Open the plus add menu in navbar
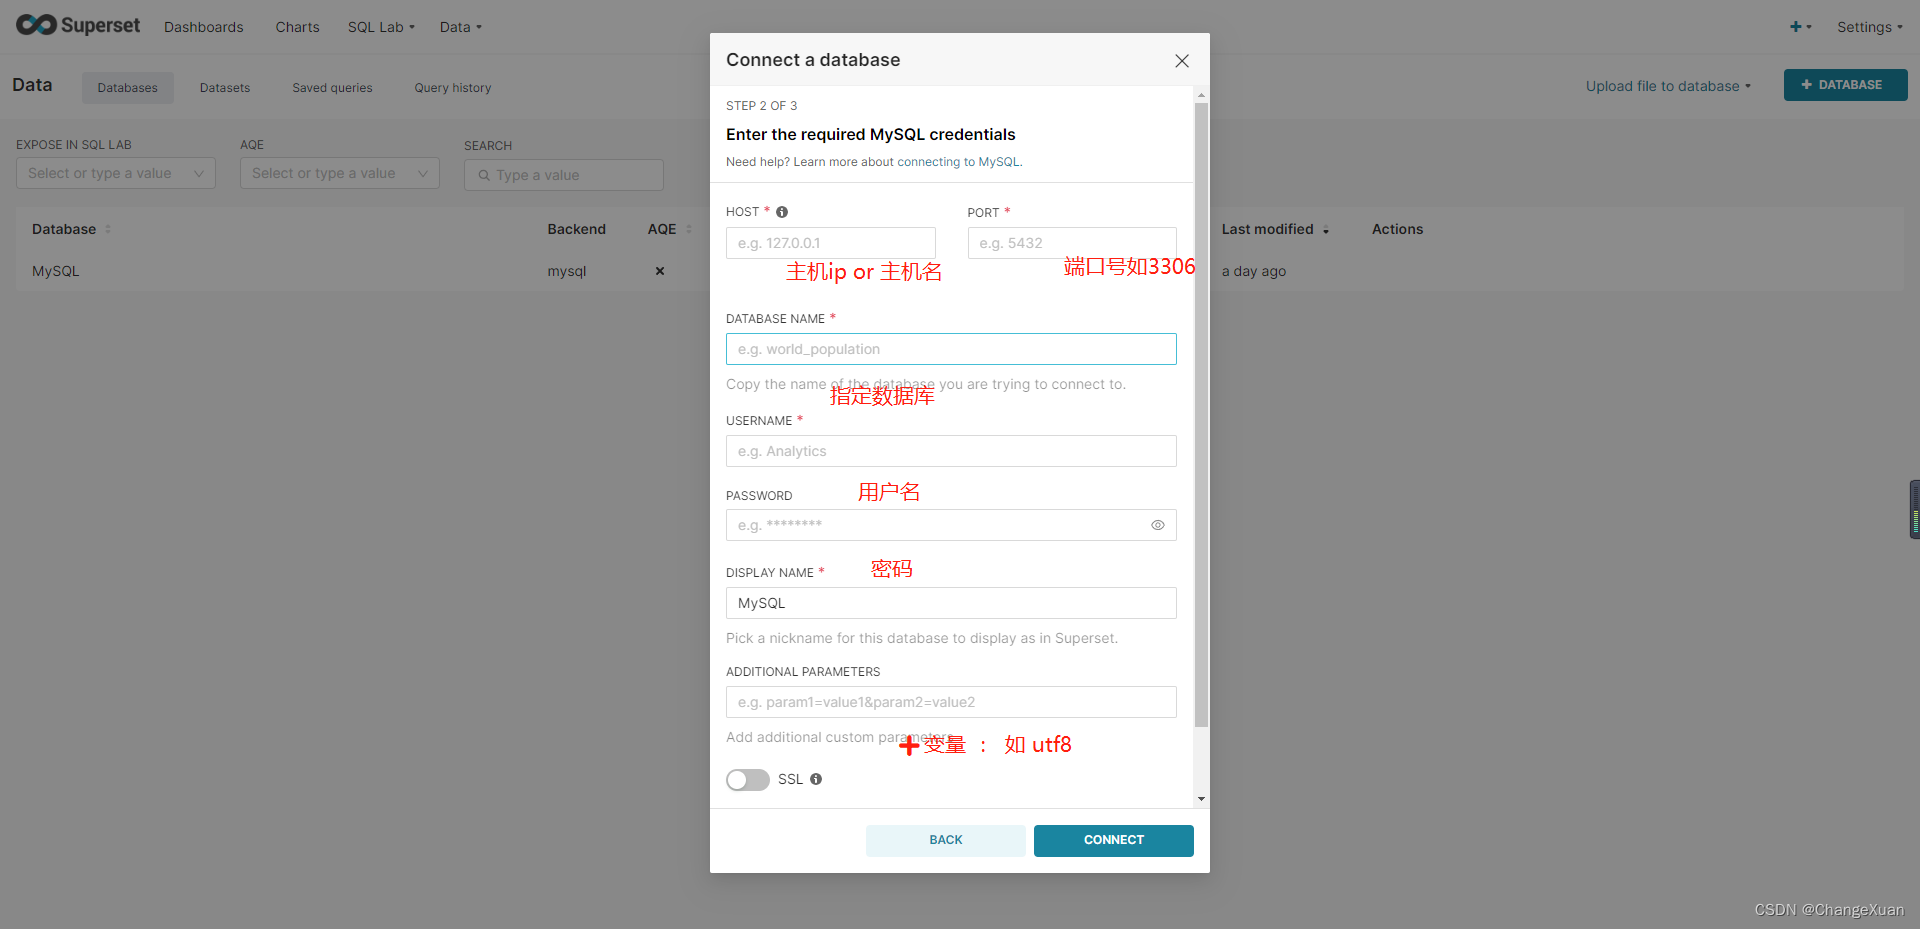Screen dimensions: 1920x929 click(x=1801, y=27)
